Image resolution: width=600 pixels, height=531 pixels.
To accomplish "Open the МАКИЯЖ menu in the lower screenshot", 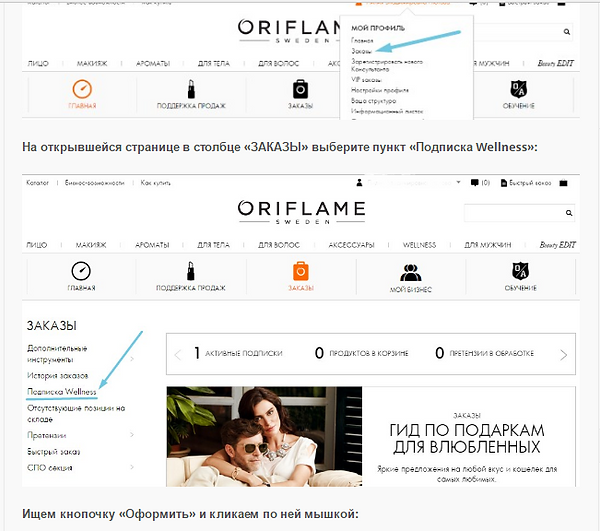I will 91,245.
